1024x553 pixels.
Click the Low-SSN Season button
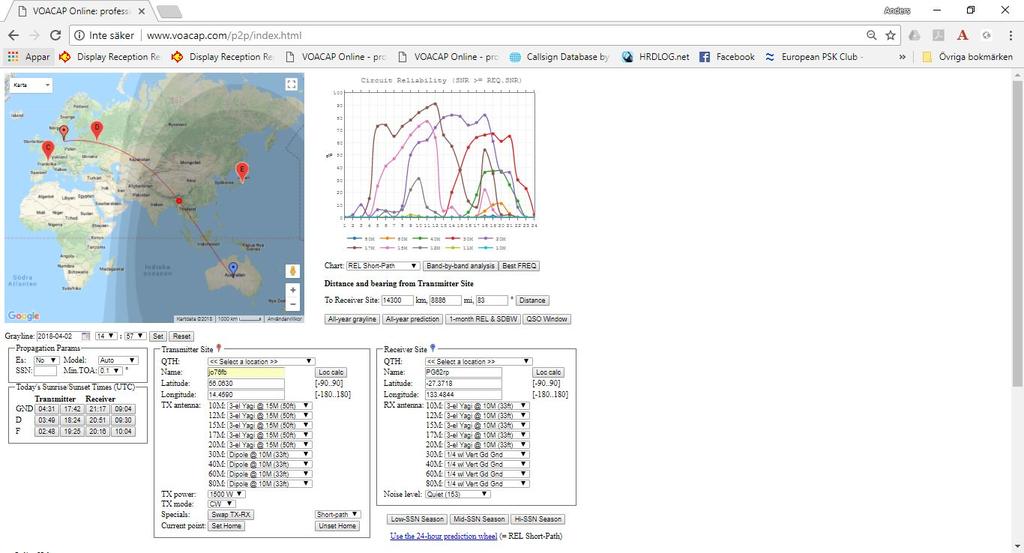[417, 519]
